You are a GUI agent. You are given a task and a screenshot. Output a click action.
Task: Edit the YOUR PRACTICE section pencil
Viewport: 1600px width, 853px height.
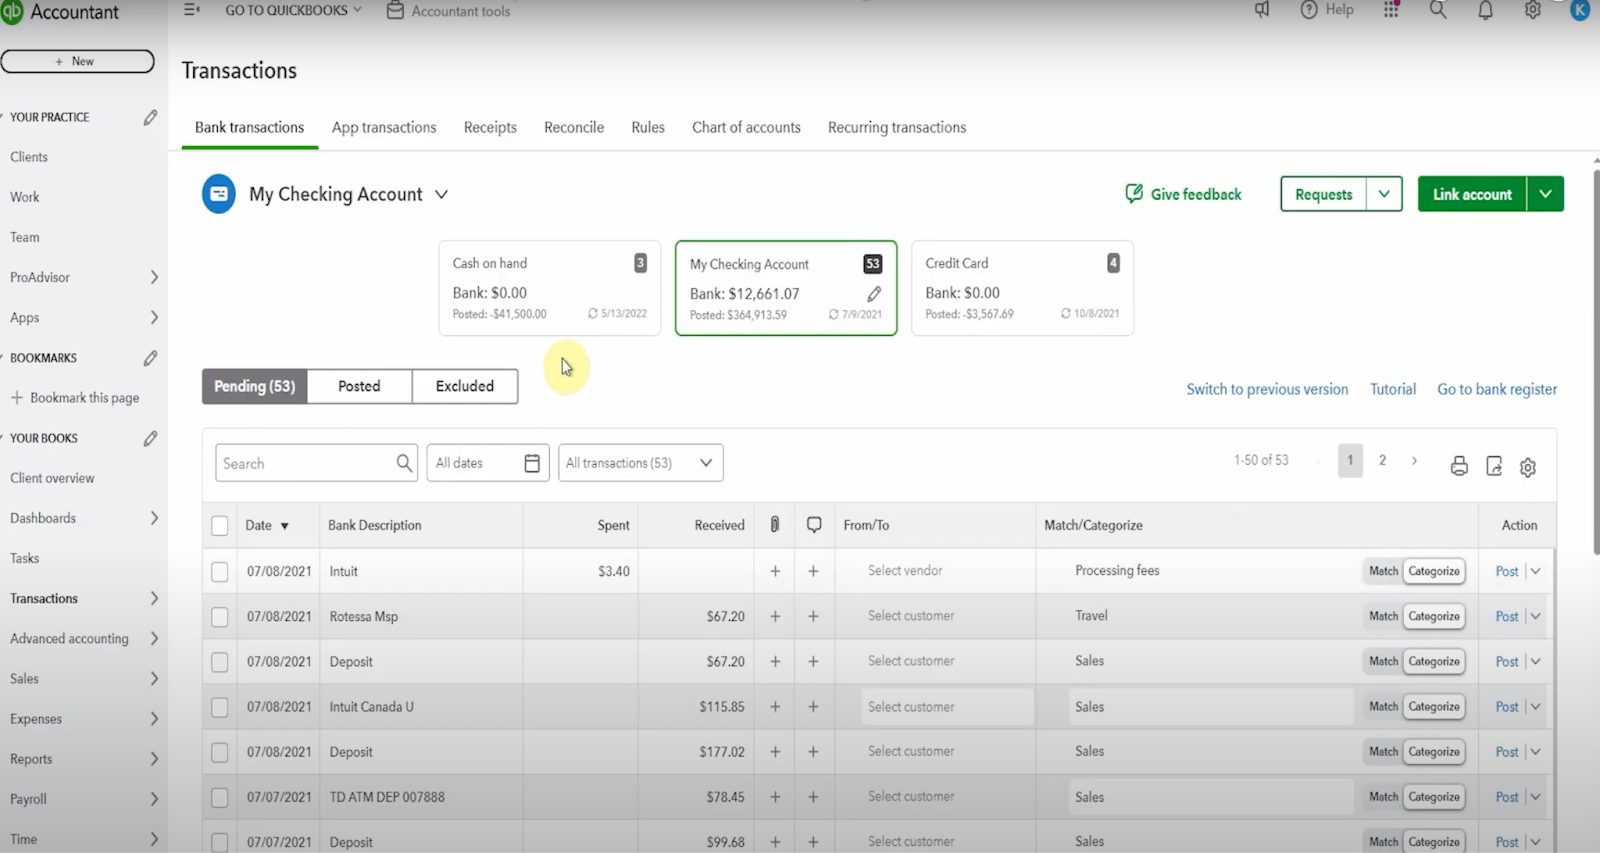click(150, 117)
